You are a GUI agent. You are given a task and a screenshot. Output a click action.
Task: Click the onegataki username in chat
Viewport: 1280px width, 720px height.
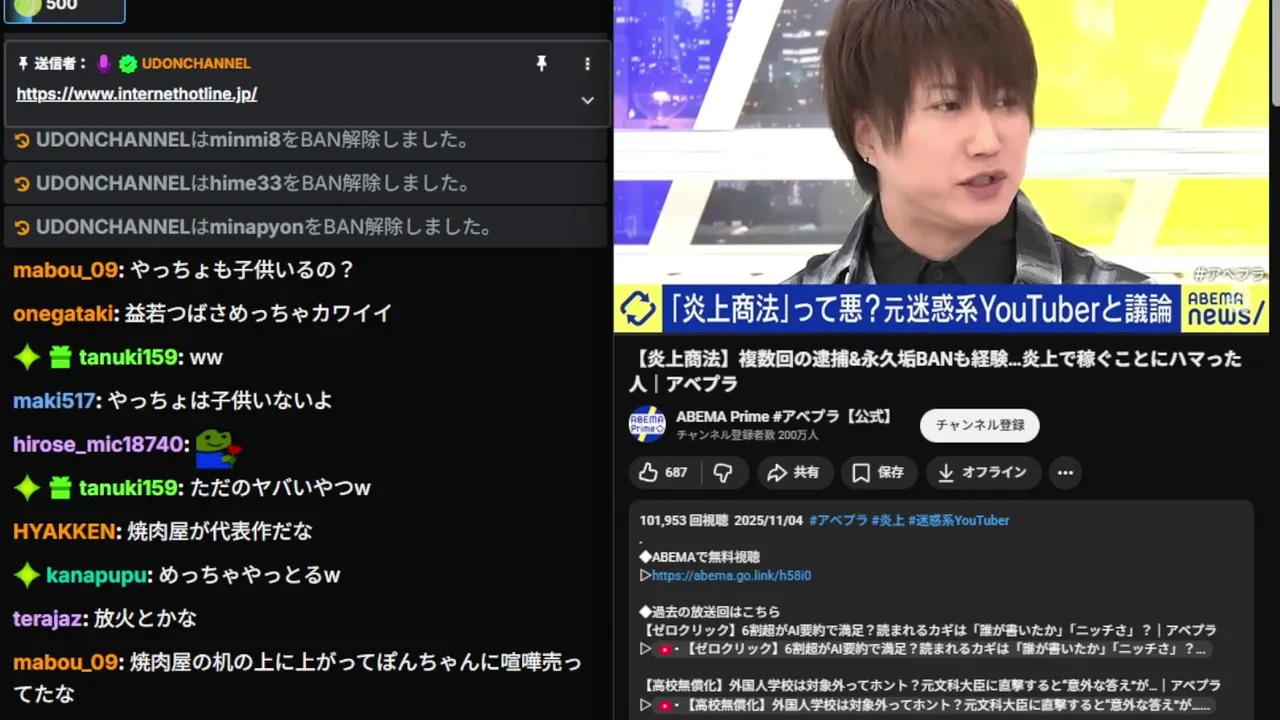(63, 314)
